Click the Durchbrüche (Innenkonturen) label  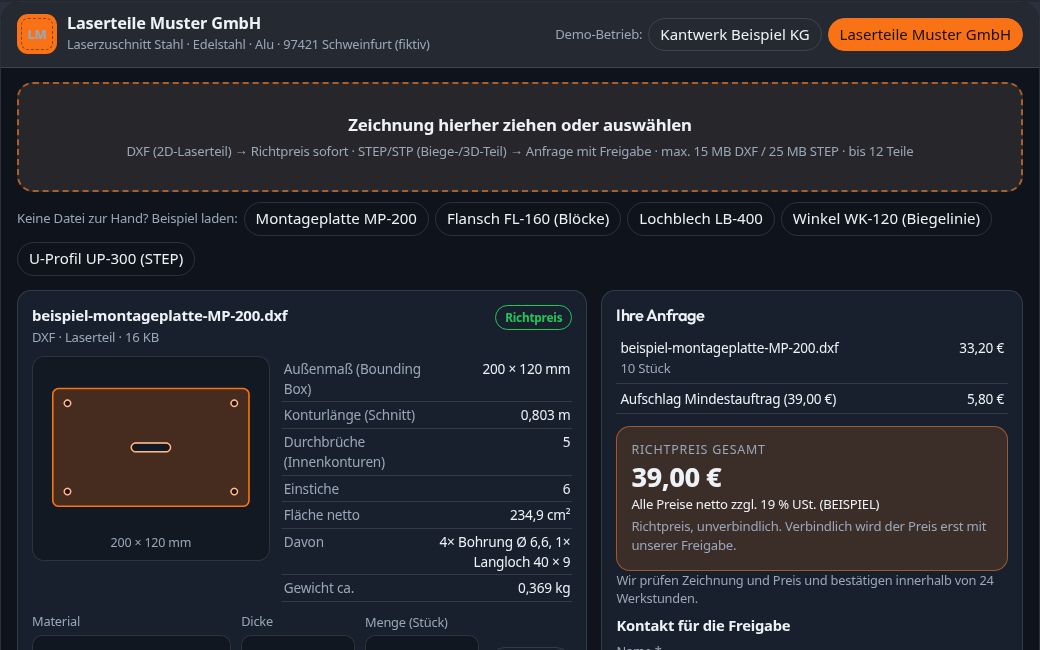pos(334,452)
